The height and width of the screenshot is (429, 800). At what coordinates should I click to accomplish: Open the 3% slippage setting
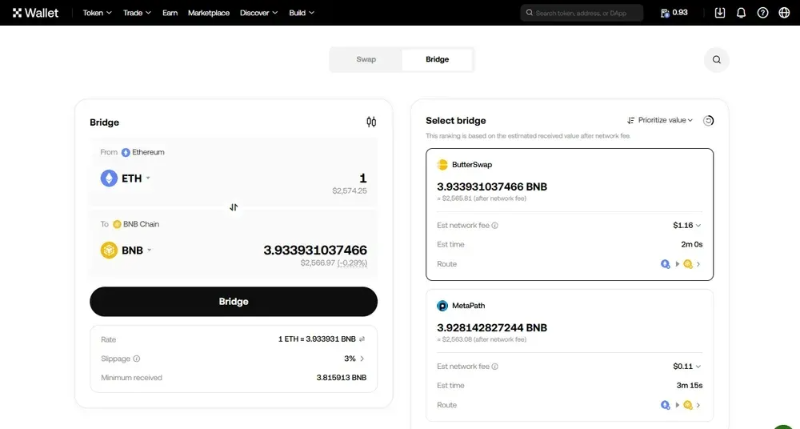(x=354, y=359)
